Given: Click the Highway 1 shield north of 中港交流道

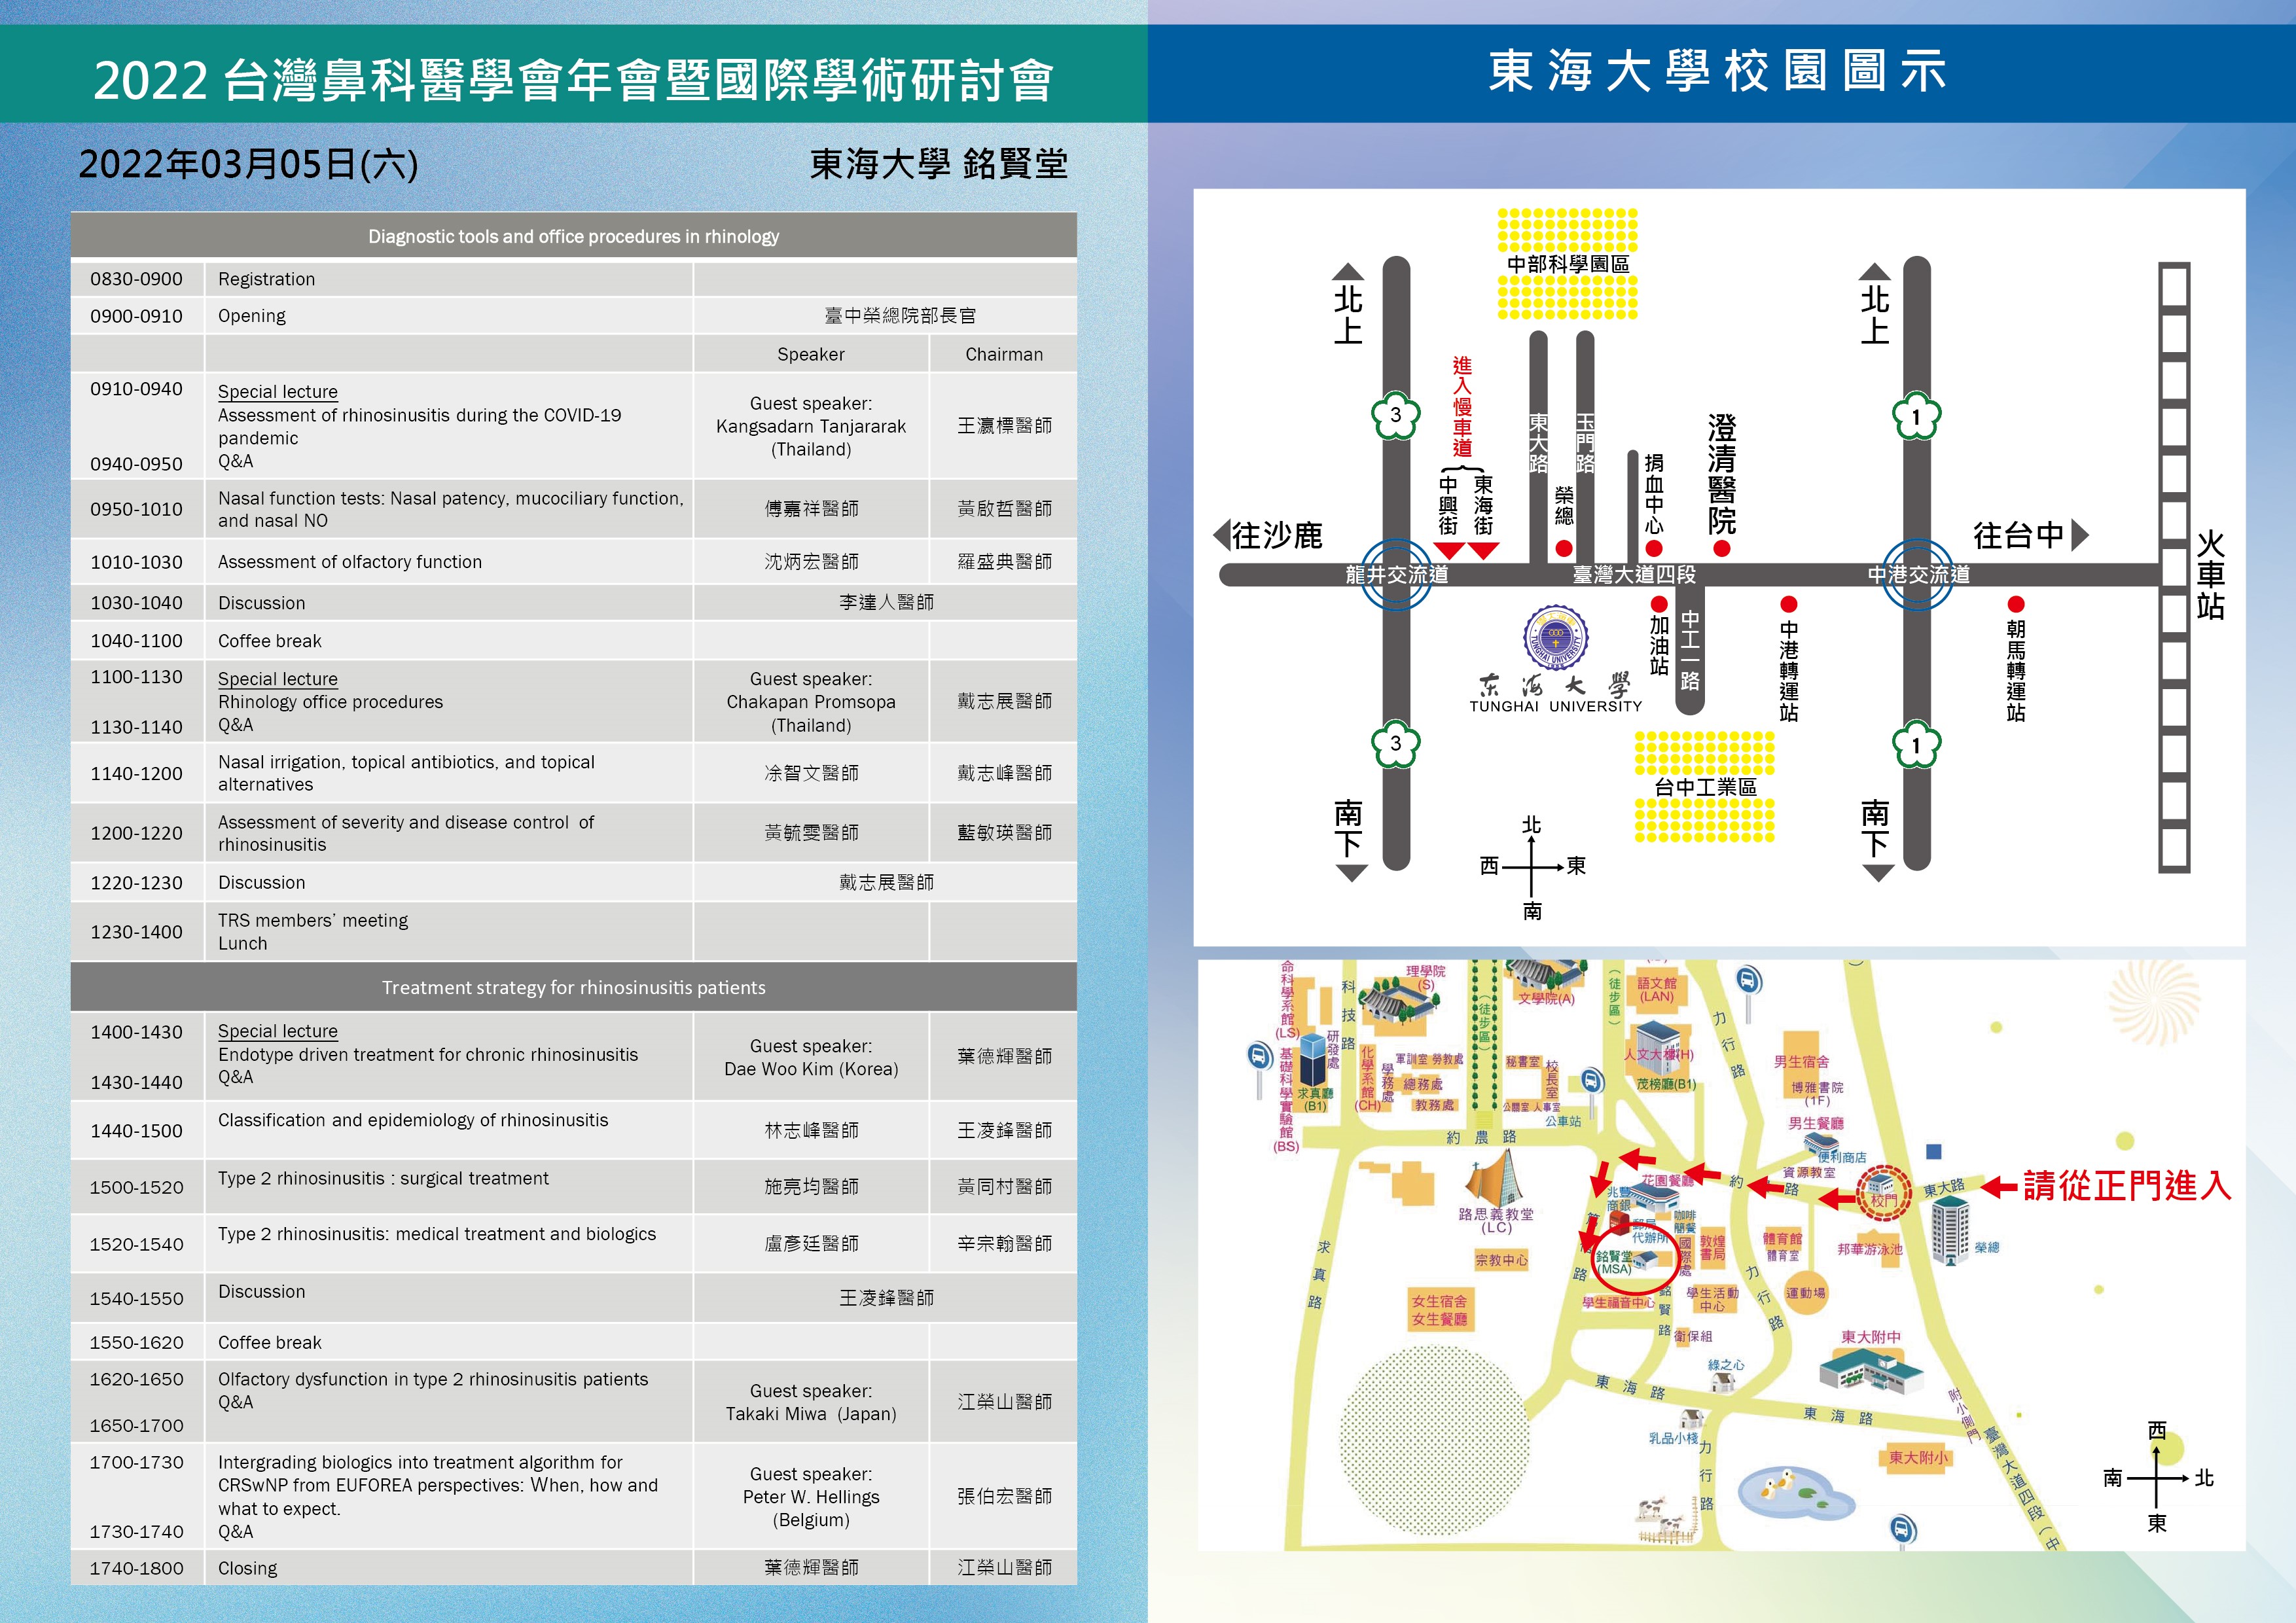Looking at the screenshot, I should (1916, 416).
